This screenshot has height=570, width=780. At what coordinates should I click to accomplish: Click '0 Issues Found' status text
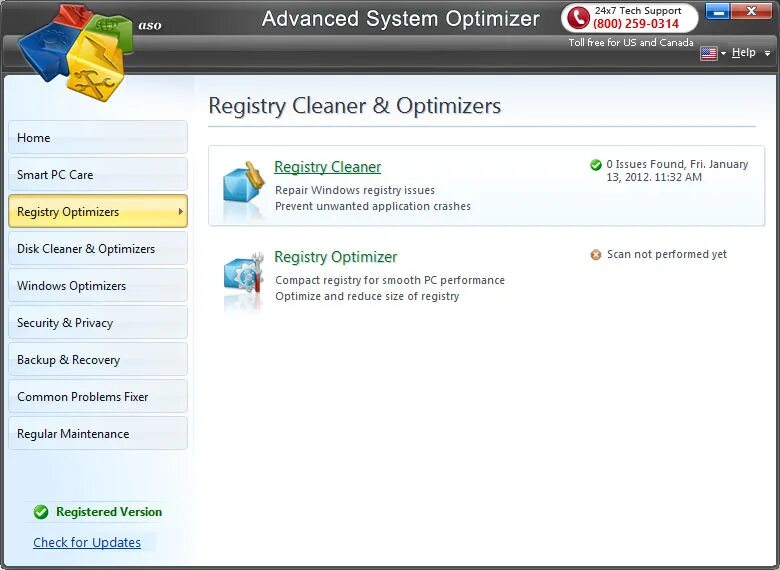677,171
